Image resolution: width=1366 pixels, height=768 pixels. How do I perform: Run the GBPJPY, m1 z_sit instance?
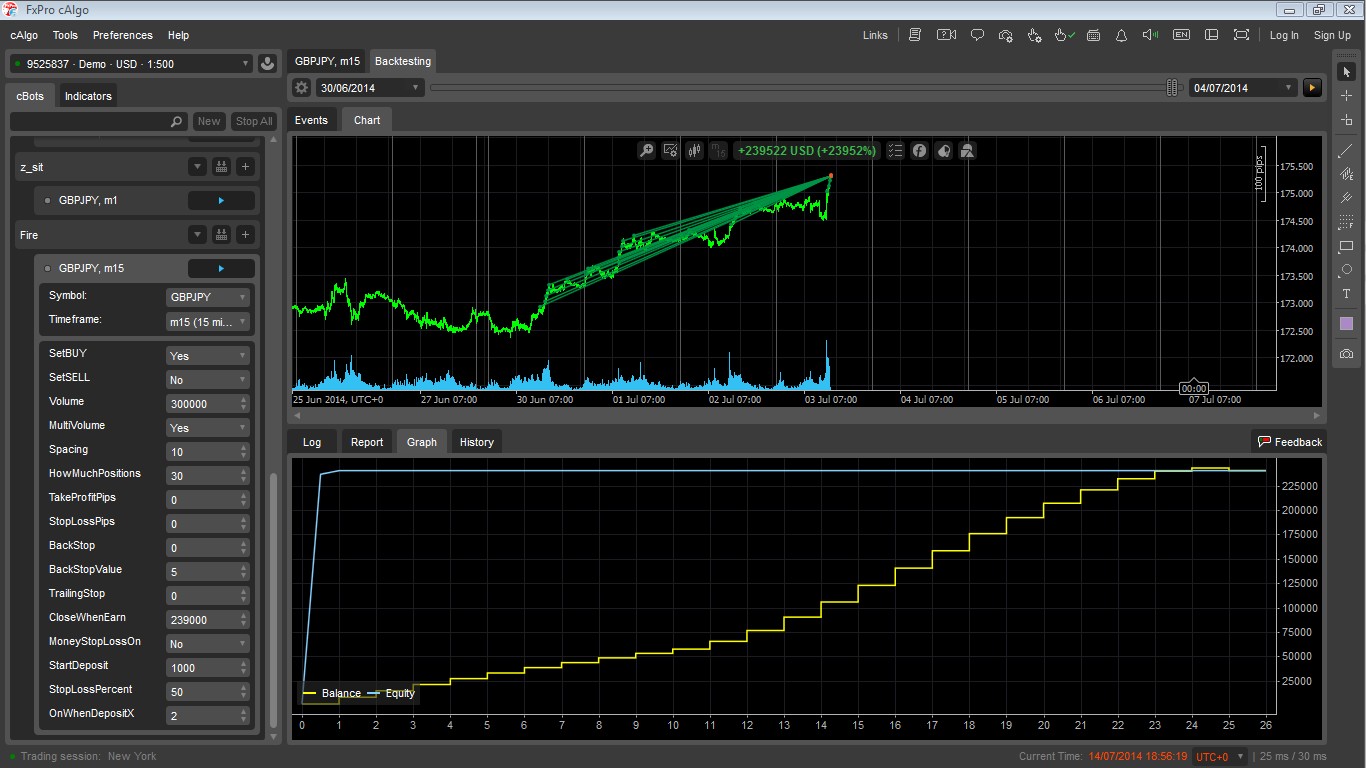coord(221,200)
